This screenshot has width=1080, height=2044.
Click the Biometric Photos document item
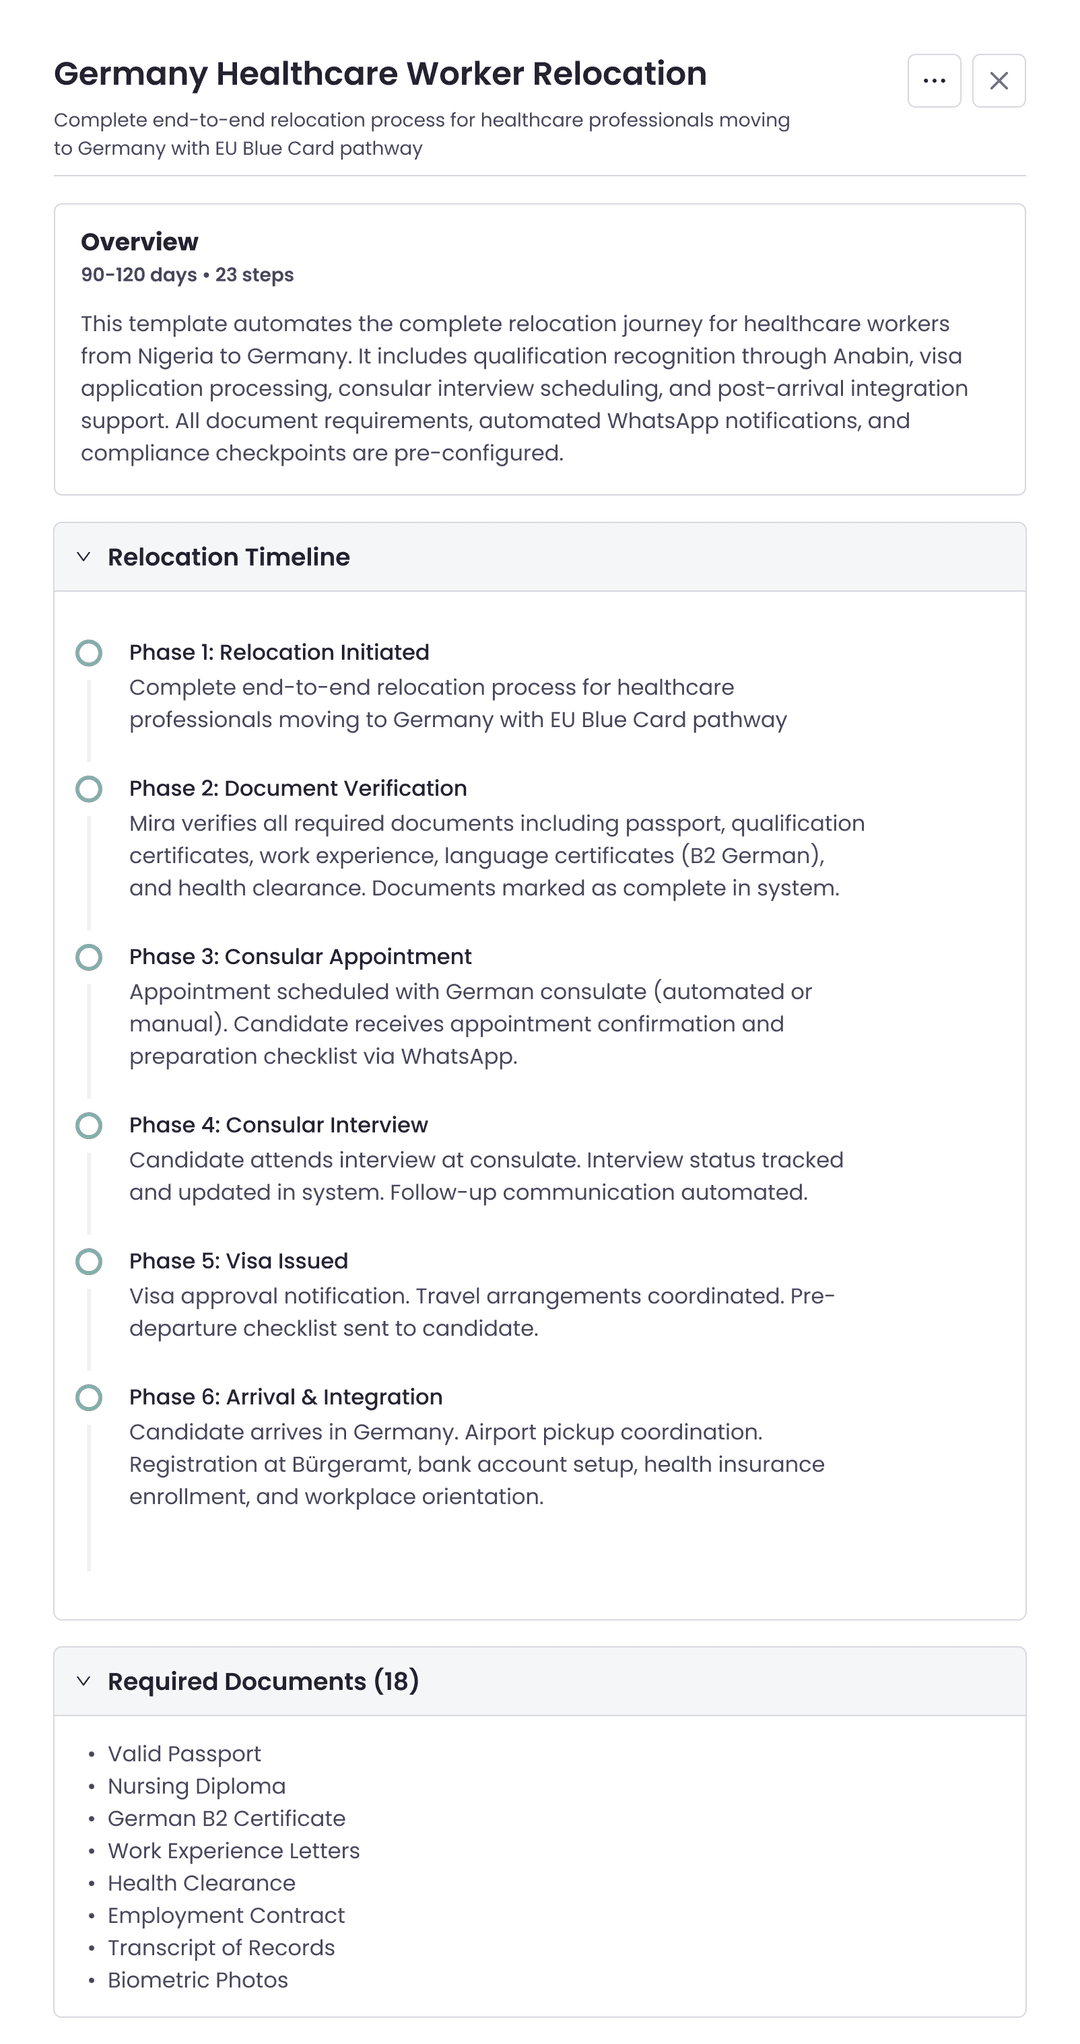[198, 1980]
